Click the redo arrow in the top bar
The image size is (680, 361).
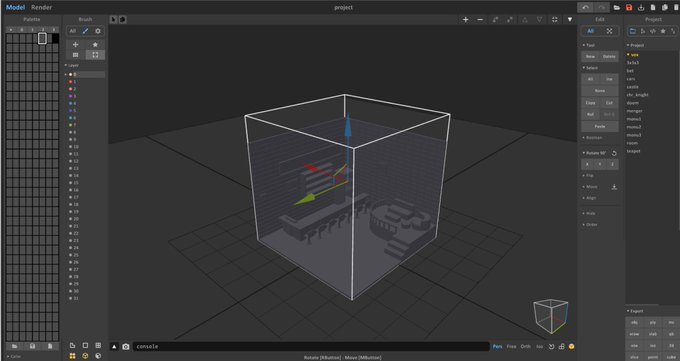[601, 7]
